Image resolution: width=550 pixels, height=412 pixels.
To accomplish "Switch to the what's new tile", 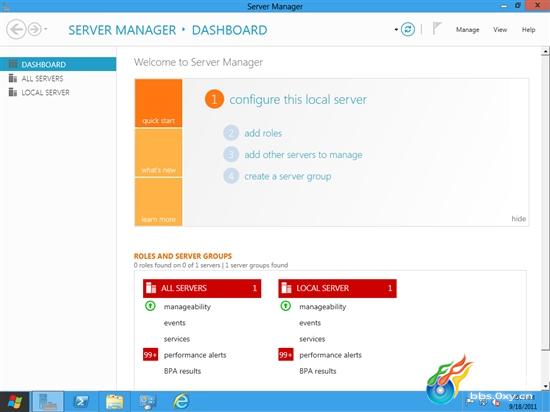I will (159, 153).
